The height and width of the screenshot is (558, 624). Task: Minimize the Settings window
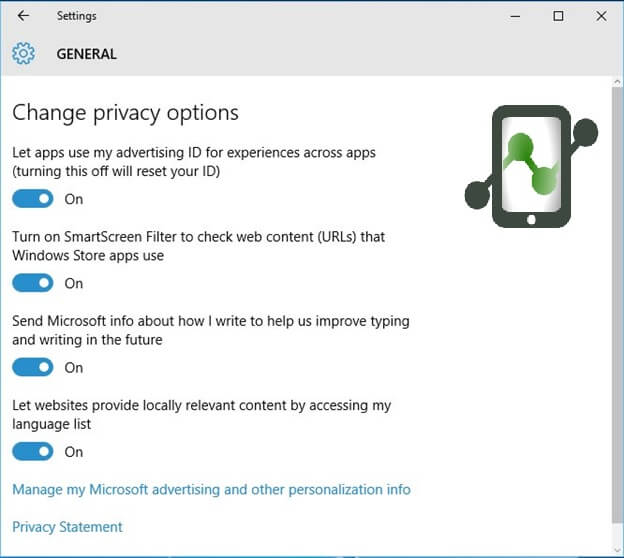click(515, 16)
